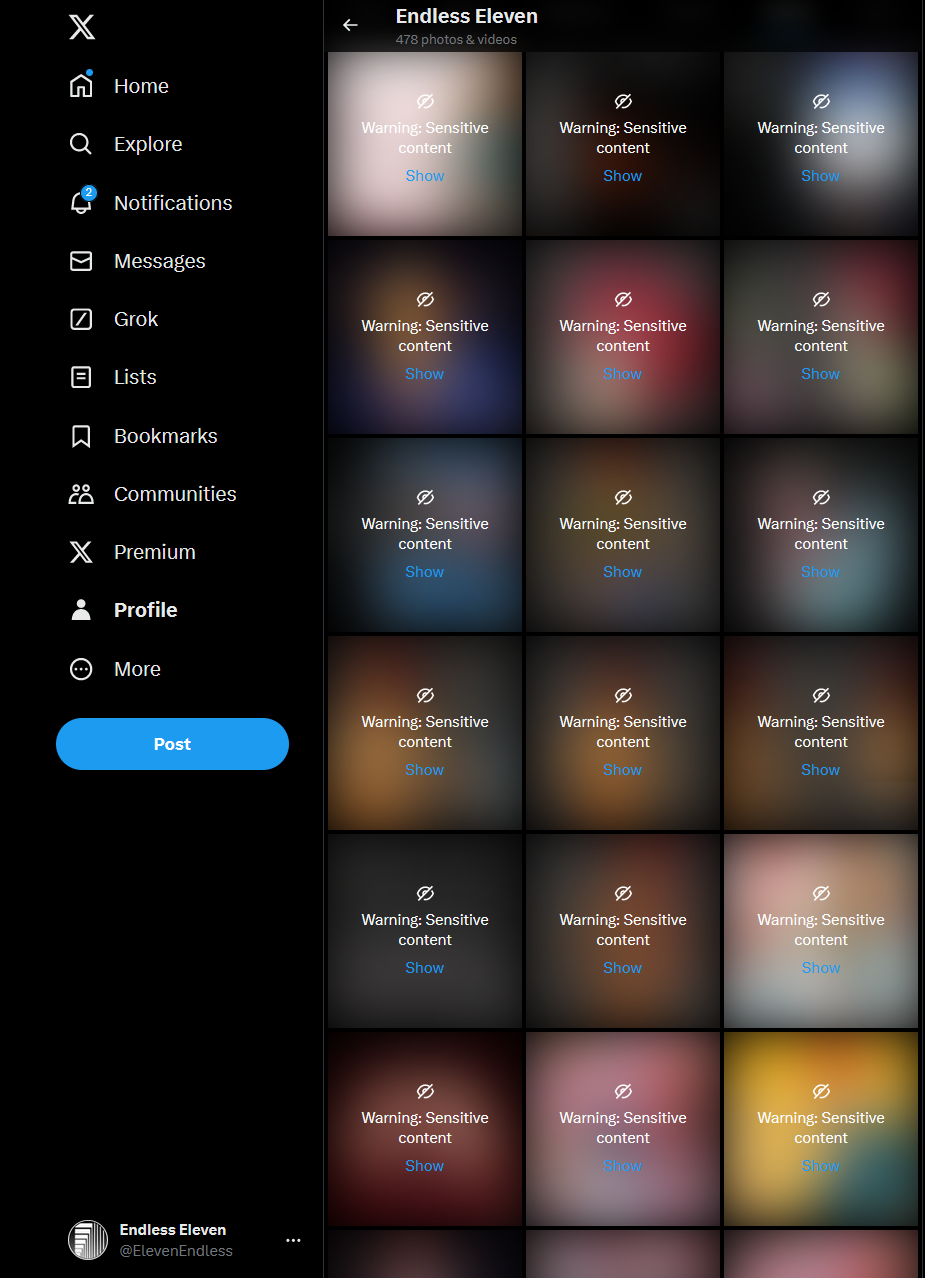The width and height of the screenshot is (925, 1278).
Task: Click the Endless Eleven page heading
Action: click(467, 16)
